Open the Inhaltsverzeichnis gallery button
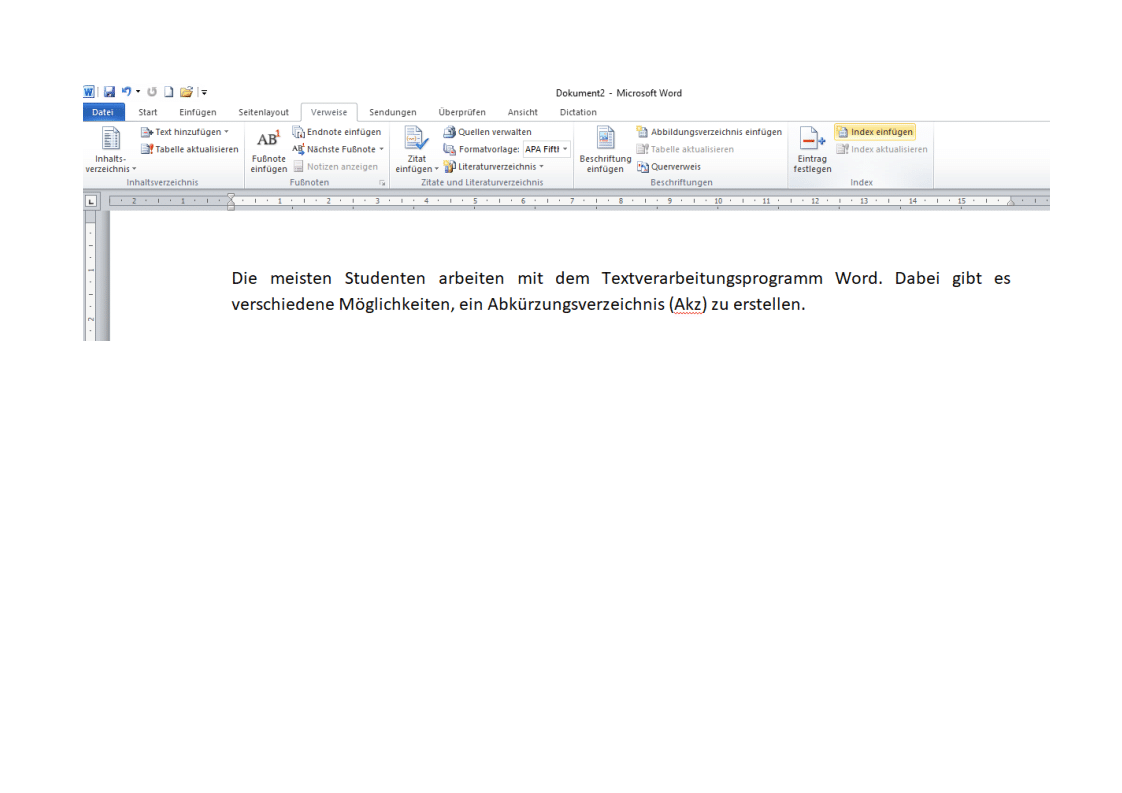Viewport: 1122px width, 793px height. [x=111, y=150]
